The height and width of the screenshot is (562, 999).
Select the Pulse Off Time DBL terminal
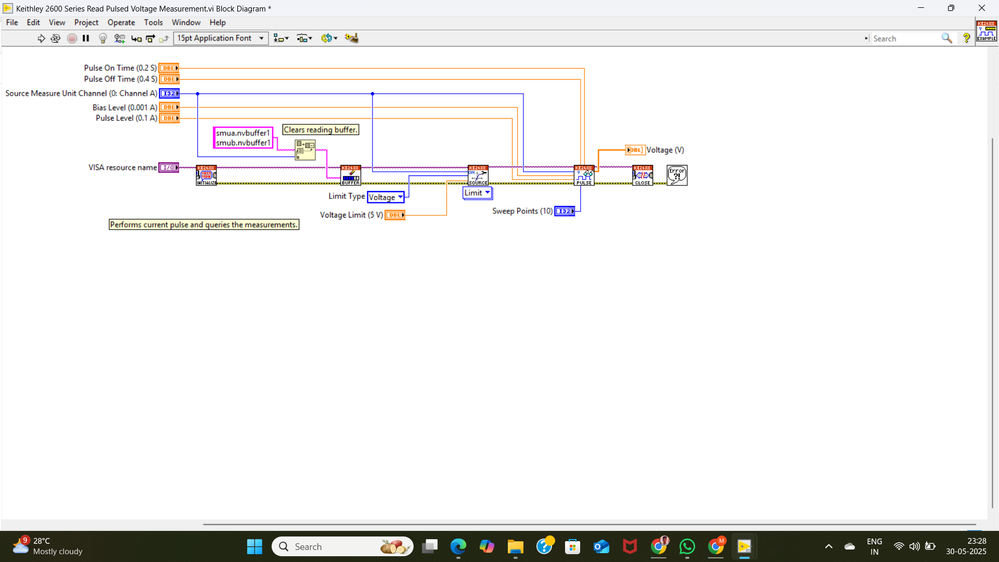click(169, 79)
